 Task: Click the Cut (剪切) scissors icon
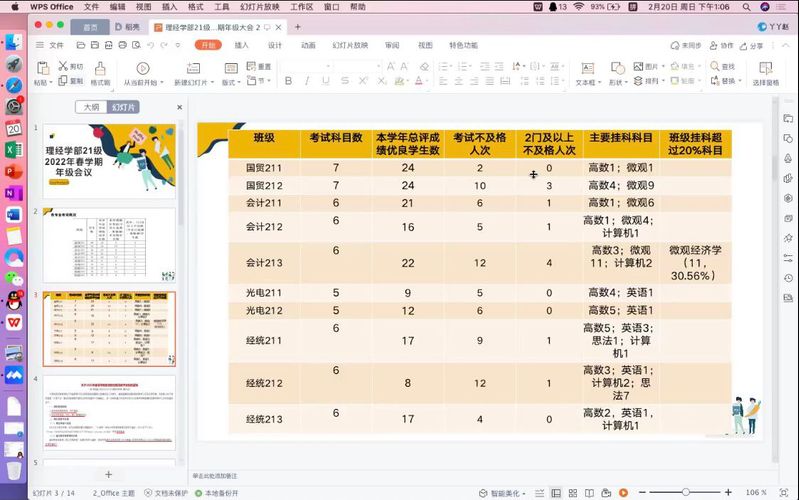tap(64, 67)
